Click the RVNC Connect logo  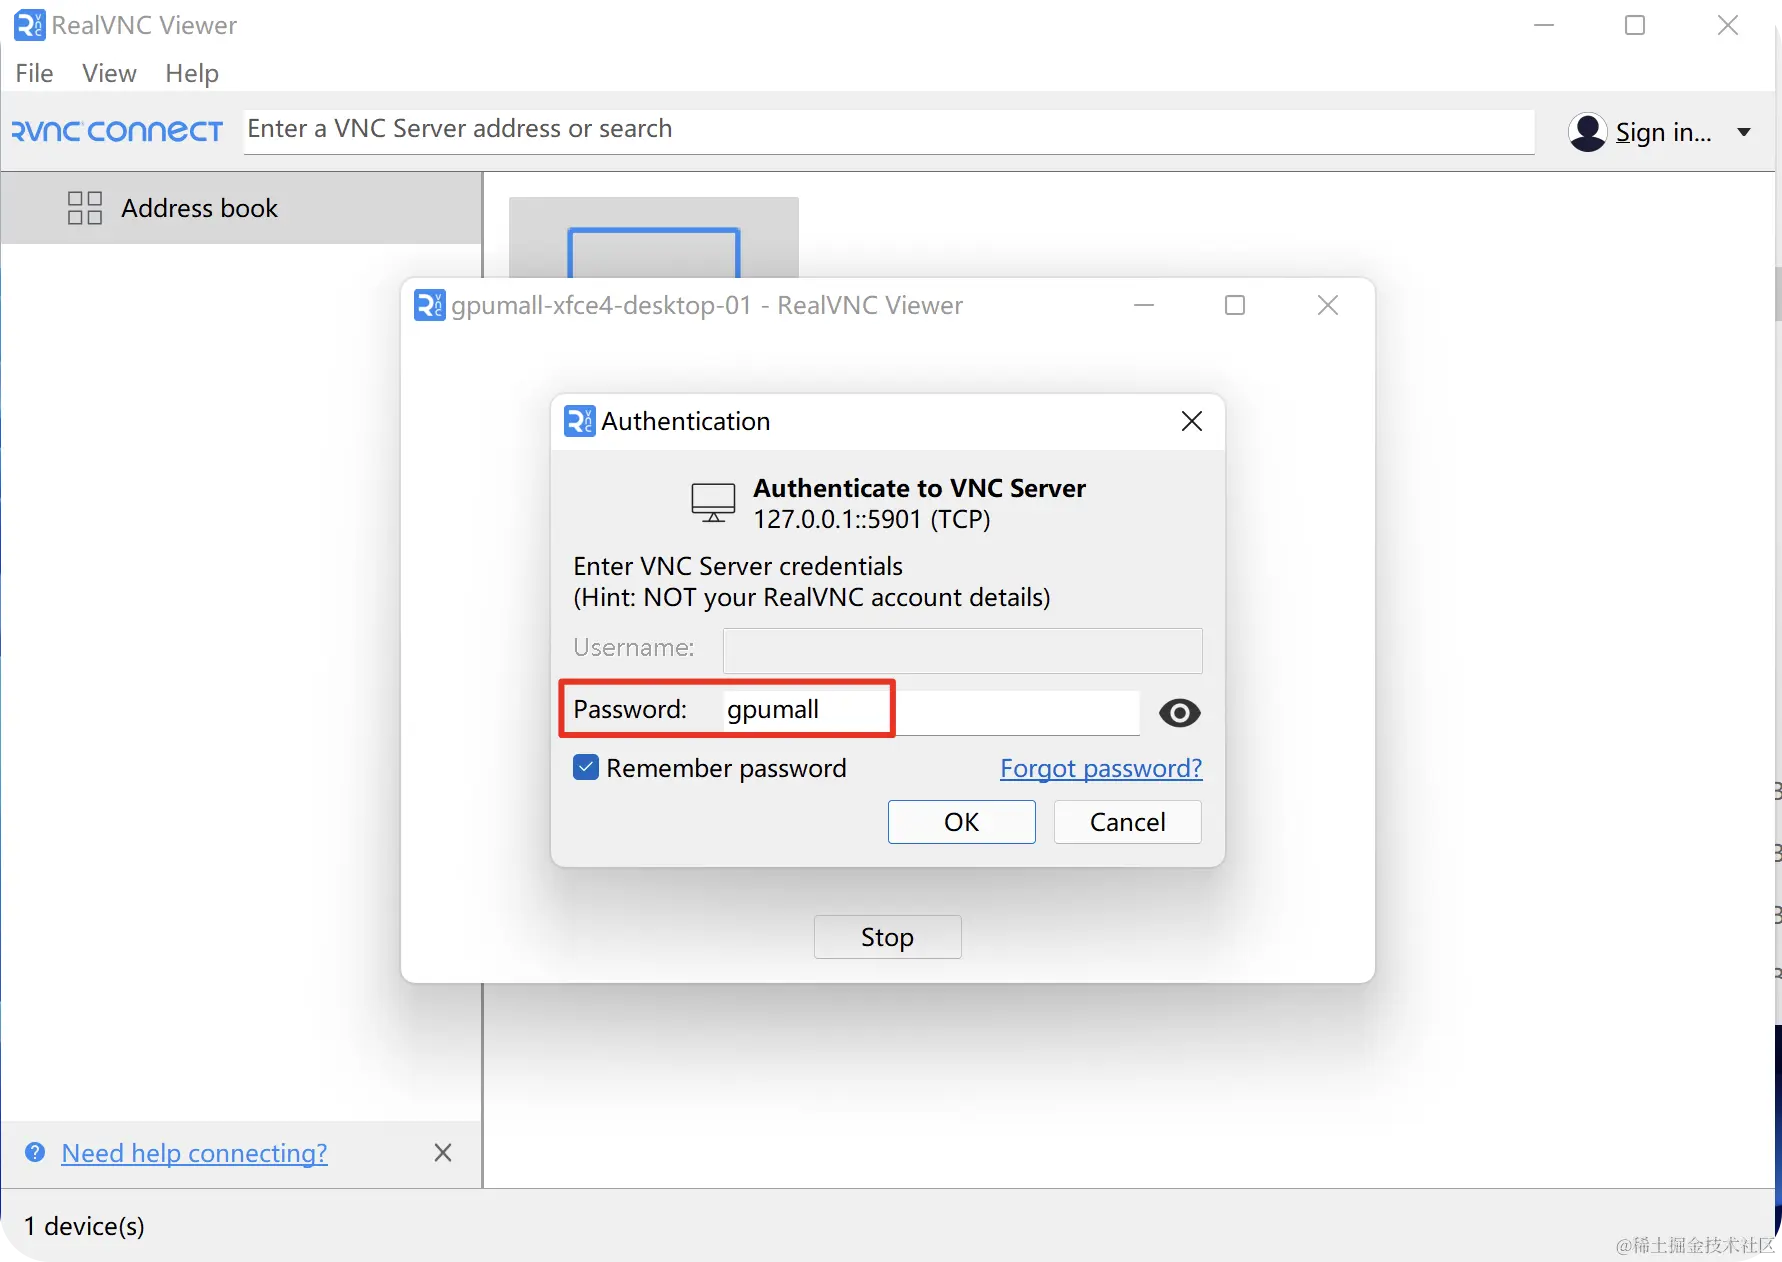pyautogui.click(x=117, y=131)
